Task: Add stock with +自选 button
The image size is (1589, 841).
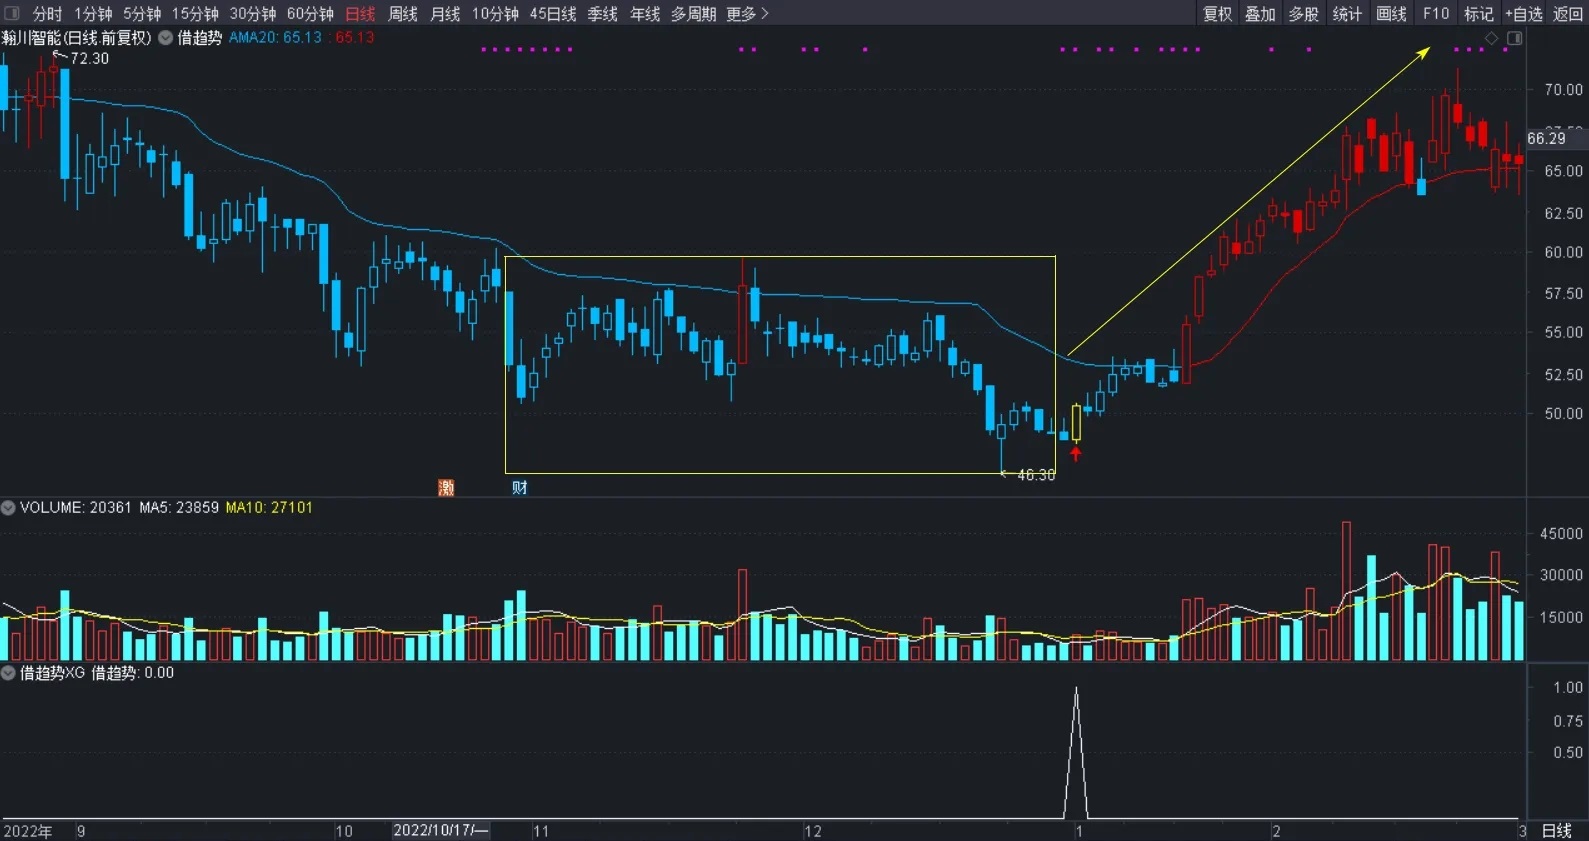Action: click(1524, 14)
